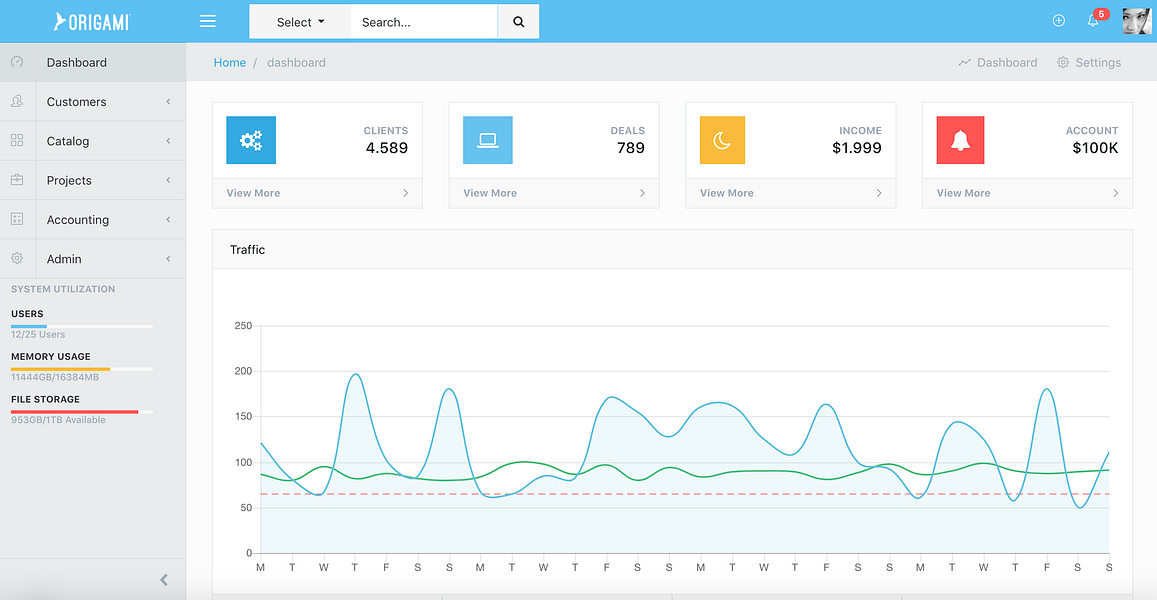This screenshot has width=1157, height=600.
Task: Expand the Customers sidebar menu
Action: click(92, 102)
